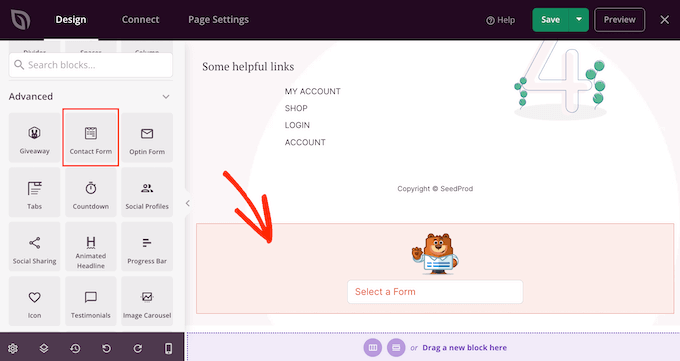Select the Social Sharing block
The image size is (680, 361).
tap(35, 247)
